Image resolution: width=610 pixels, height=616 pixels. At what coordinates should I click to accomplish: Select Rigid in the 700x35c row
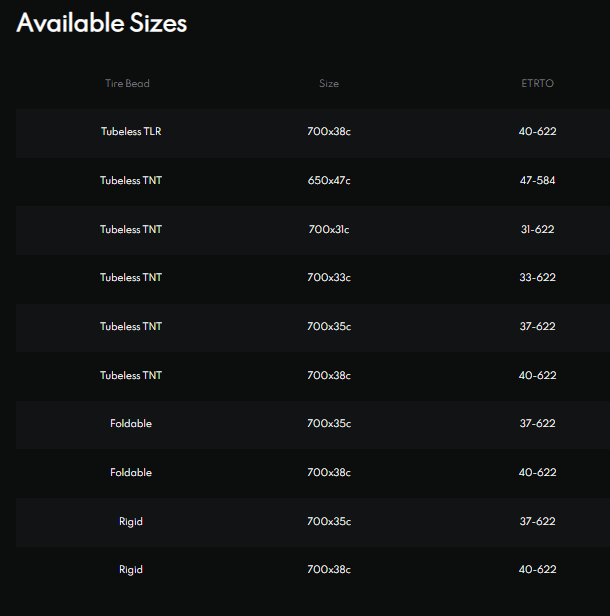pos(131,521)
